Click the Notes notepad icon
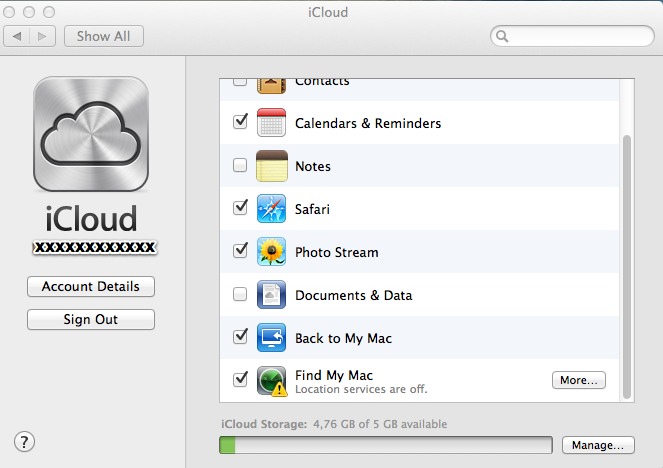Screen dimensions: 663x468 coord(271,166)
